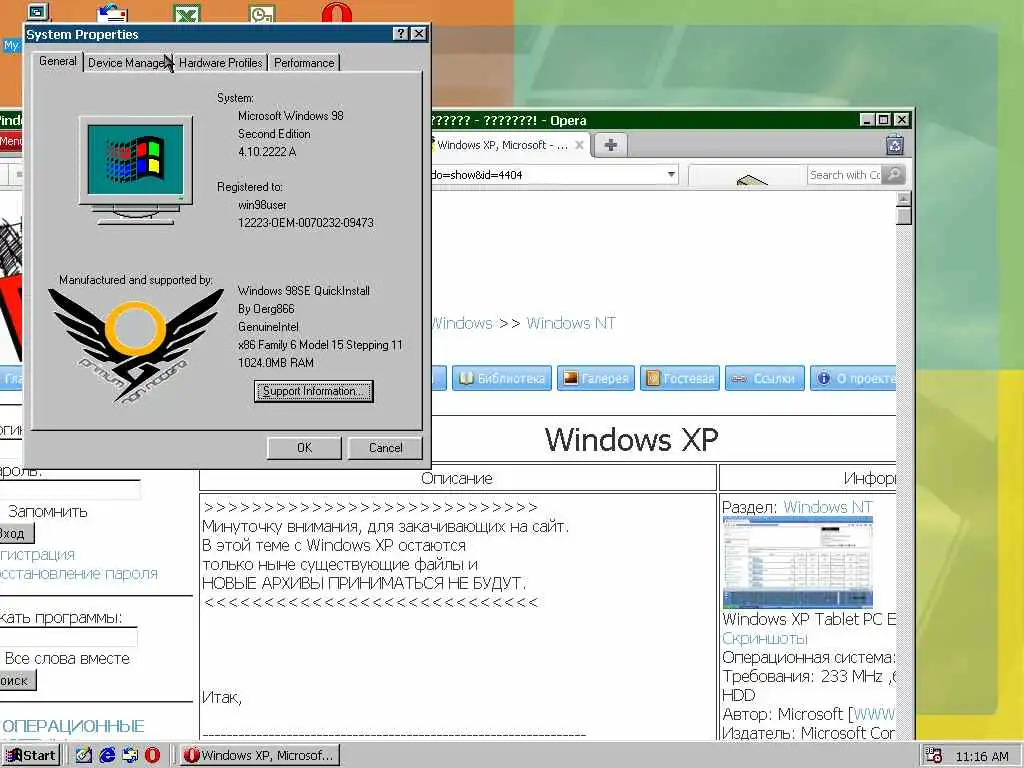Image resolution: width=1024 pixels, height=768 pixels.
Task: Expand the Opera address bar dropdown arrow
Action: coord(671,174)
